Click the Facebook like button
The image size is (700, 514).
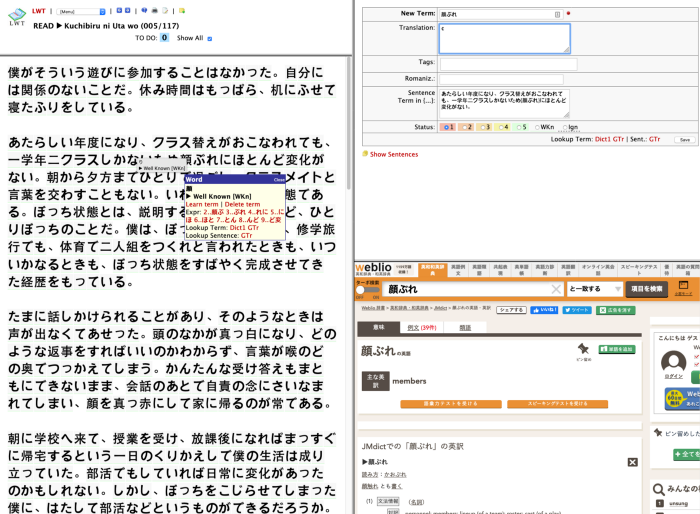click(x=544, y=310)
